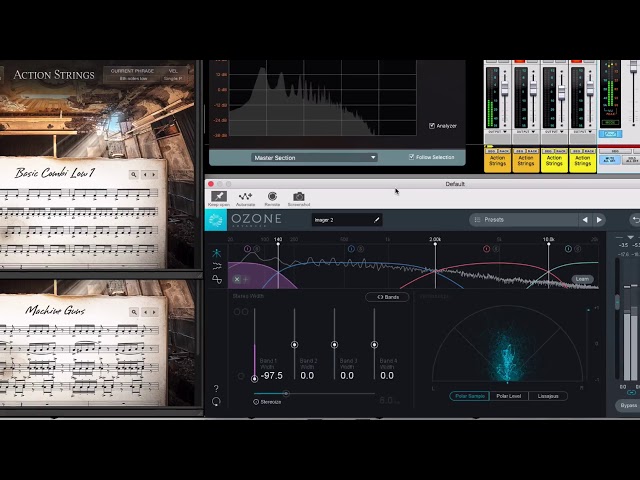Click Band 4 Width slider handle
The image size is (640, 480).
pos(374,345)
